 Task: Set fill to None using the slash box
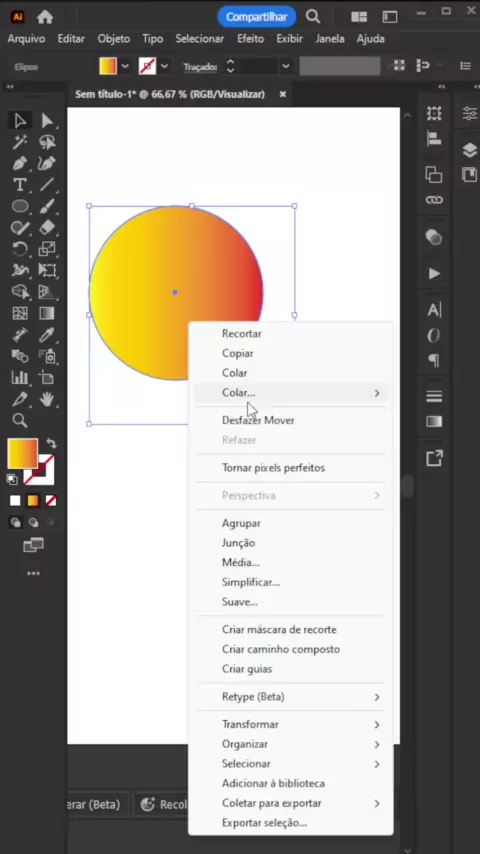coord(51,500)
